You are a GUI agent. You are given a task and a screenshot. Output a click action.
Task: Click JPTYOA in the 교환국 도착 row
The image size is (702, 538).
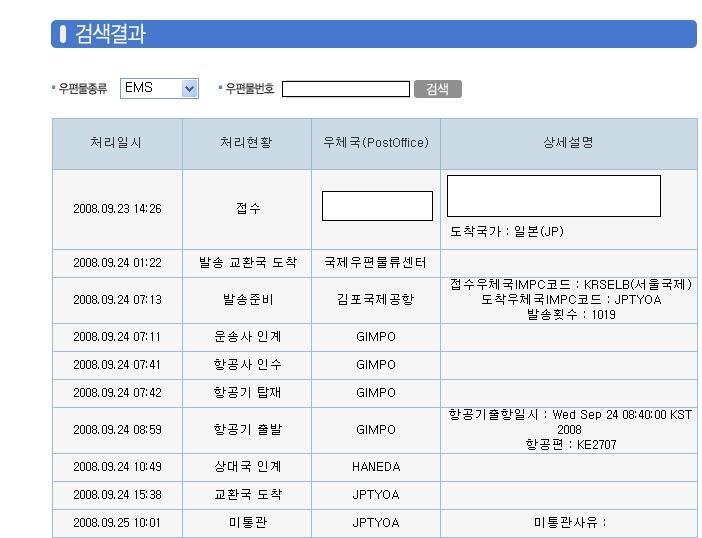376,495
